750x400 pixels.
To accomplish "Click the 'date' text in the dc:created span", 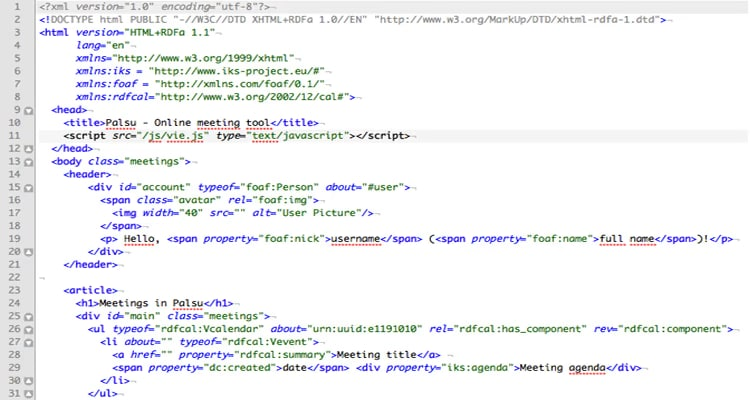I will click(x=295, y=368).
